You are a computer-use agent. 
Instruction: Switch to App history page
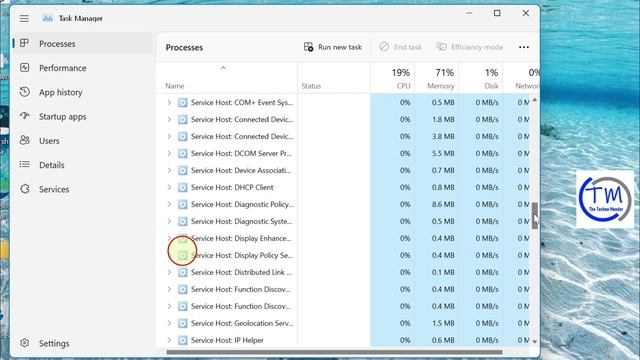[83, 92]
